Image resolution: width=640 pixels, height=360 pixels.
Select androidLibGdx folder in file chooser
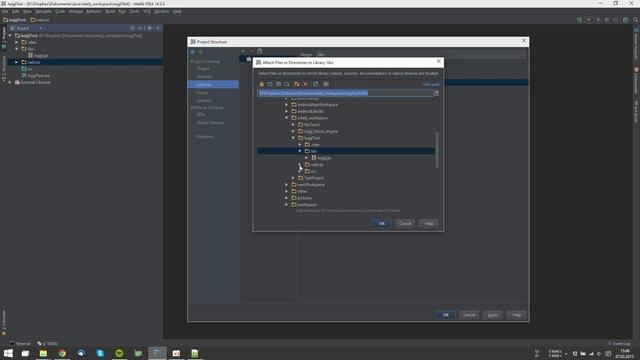pyautogui.click(x=310, y=111)
